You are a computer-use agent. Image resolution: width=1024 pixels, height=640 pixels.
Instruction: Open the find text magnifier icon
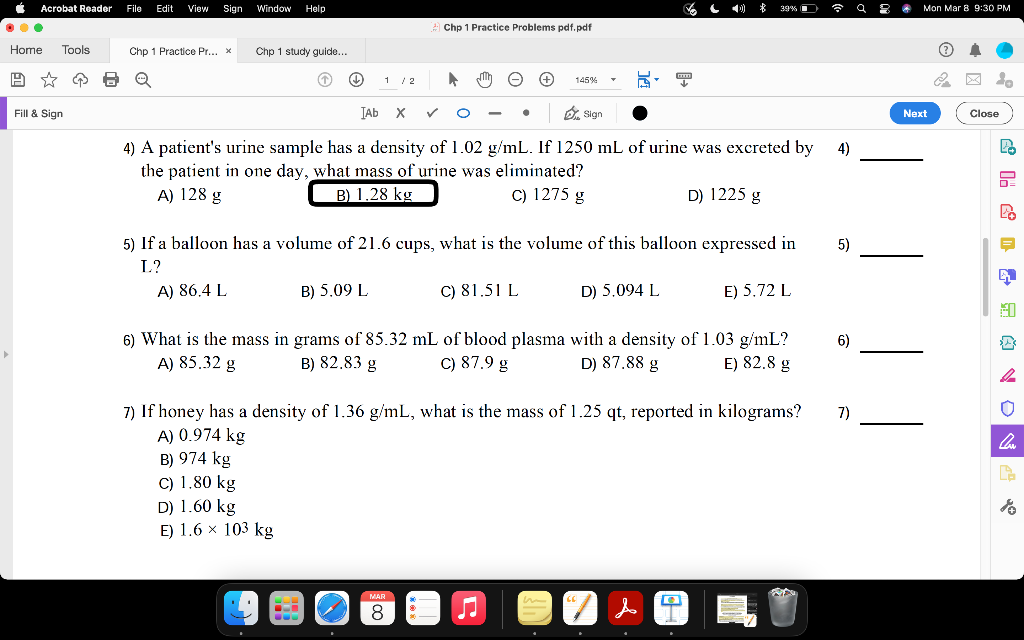coord(142,80)
